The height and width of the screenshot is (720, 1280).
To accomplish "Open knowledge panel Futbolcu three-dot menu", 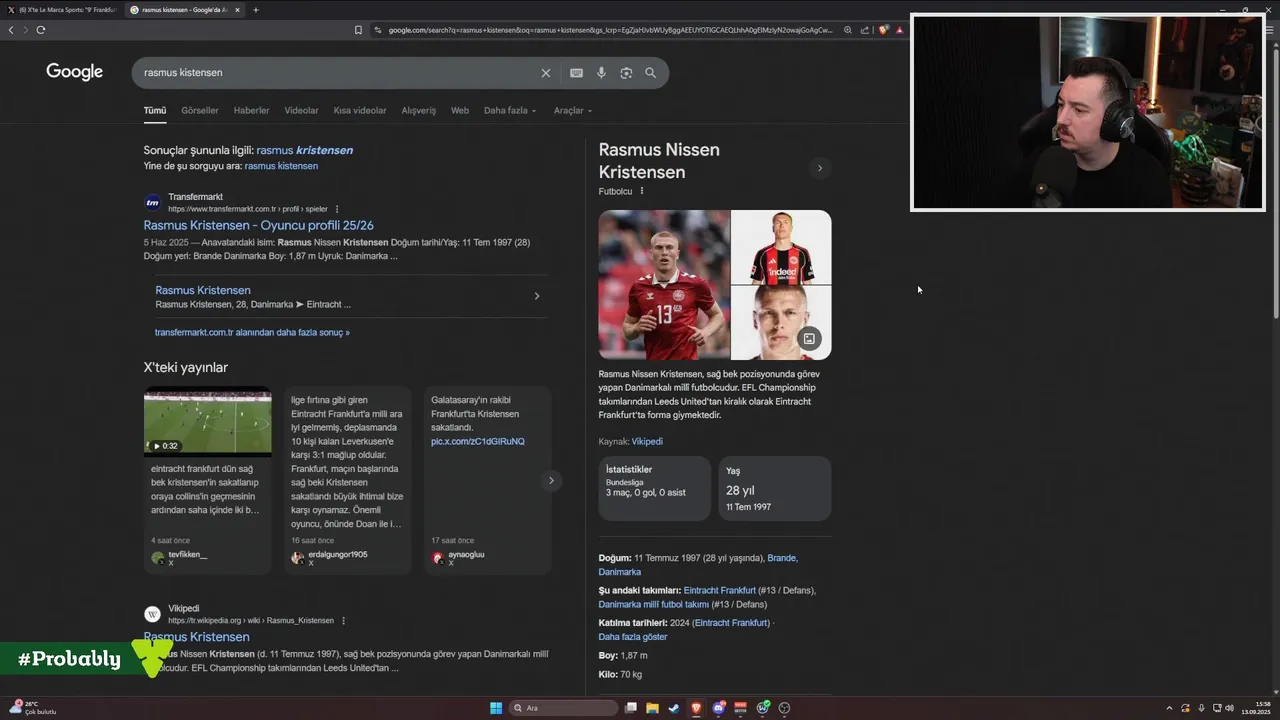I will pyautogui.click(x=642, y=191).
